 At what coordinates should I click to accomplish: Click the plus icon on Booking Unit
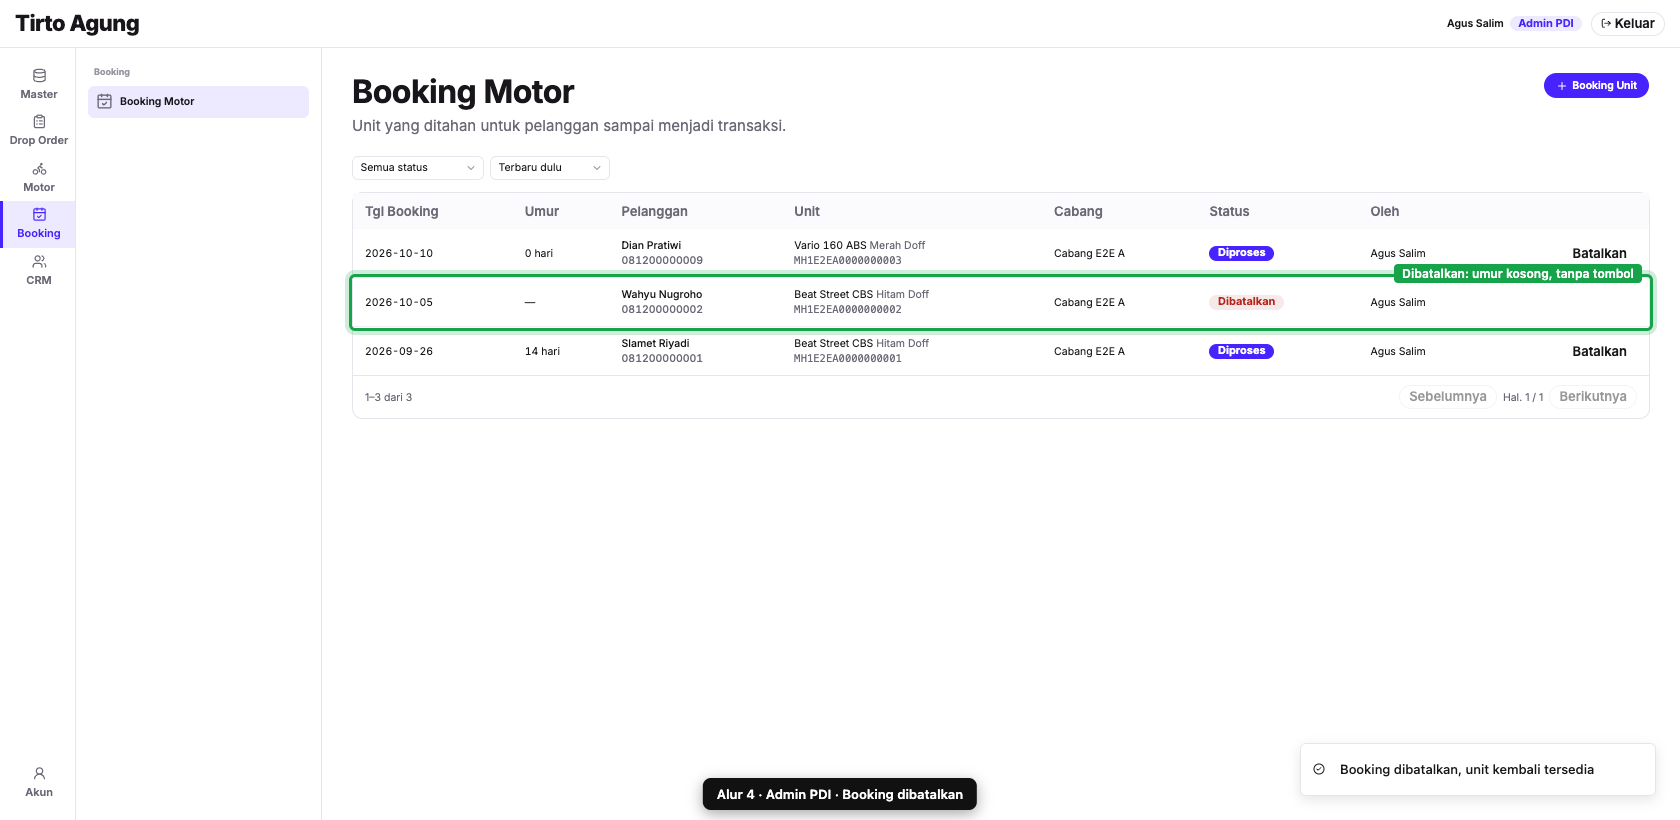pyautogui.click(x=1562, y=86)
